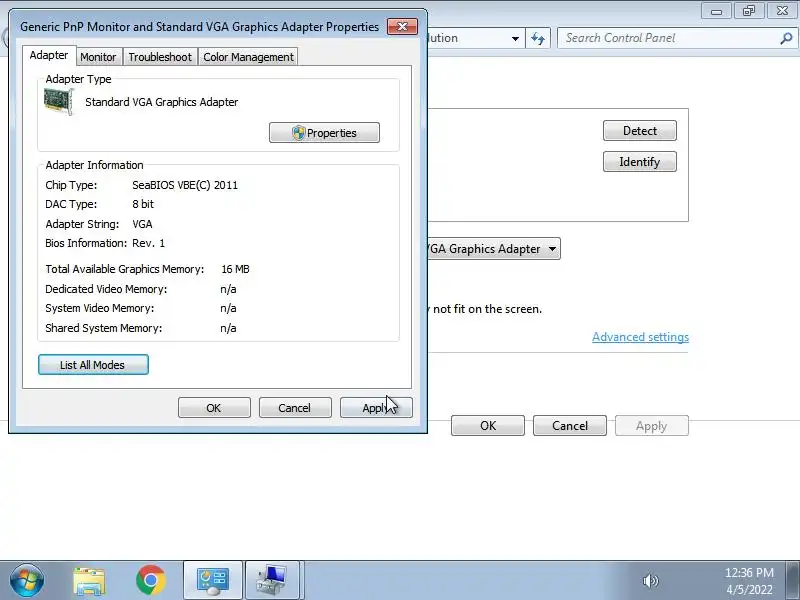Click the 16 MB graphics memory value

pyautogui.click(x=235, y=269)
